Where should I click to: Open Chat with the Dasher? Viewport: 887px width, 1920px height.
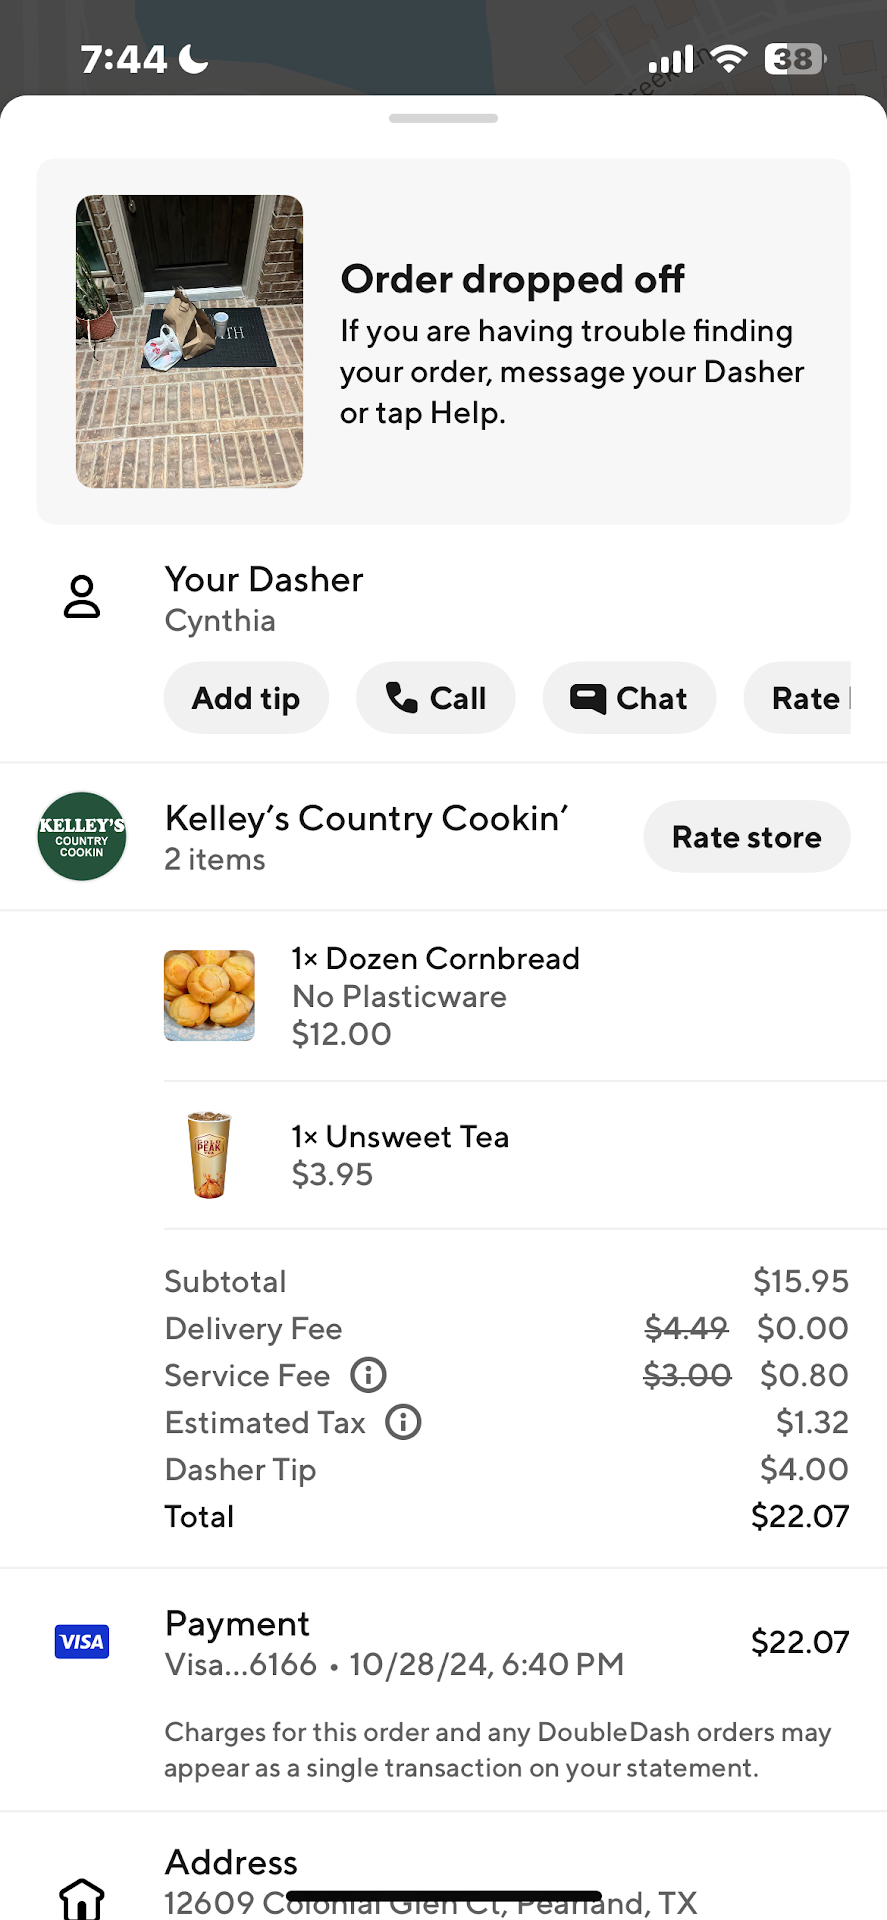629,698
